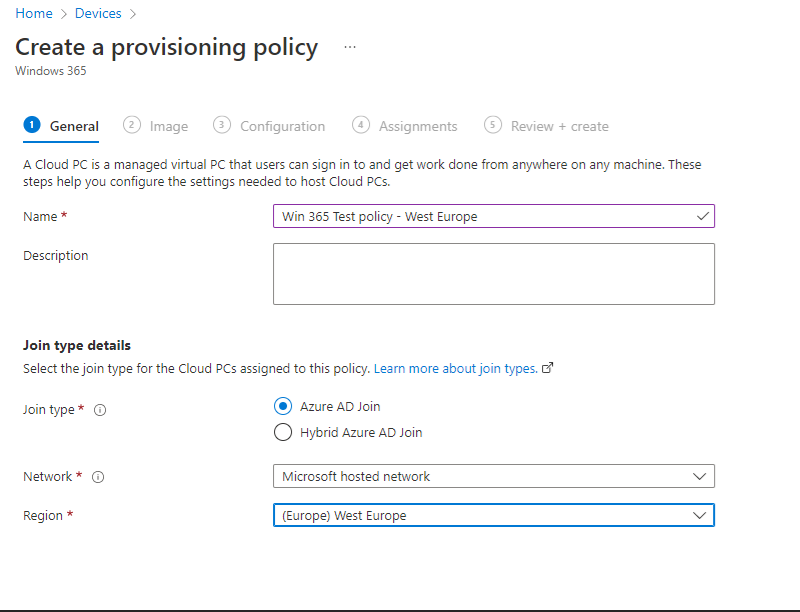Click the chevron on the Region combo box

[700, 515]
